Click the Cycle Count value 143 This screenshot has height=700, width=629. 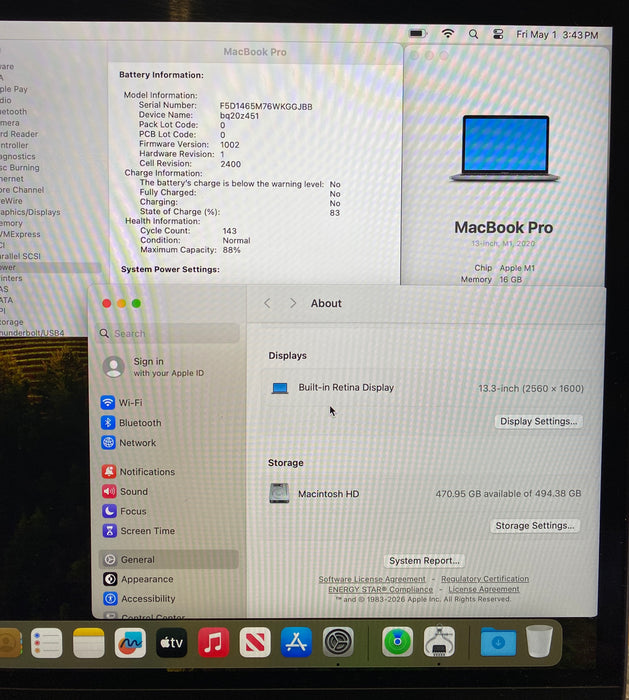click(229, 231)
